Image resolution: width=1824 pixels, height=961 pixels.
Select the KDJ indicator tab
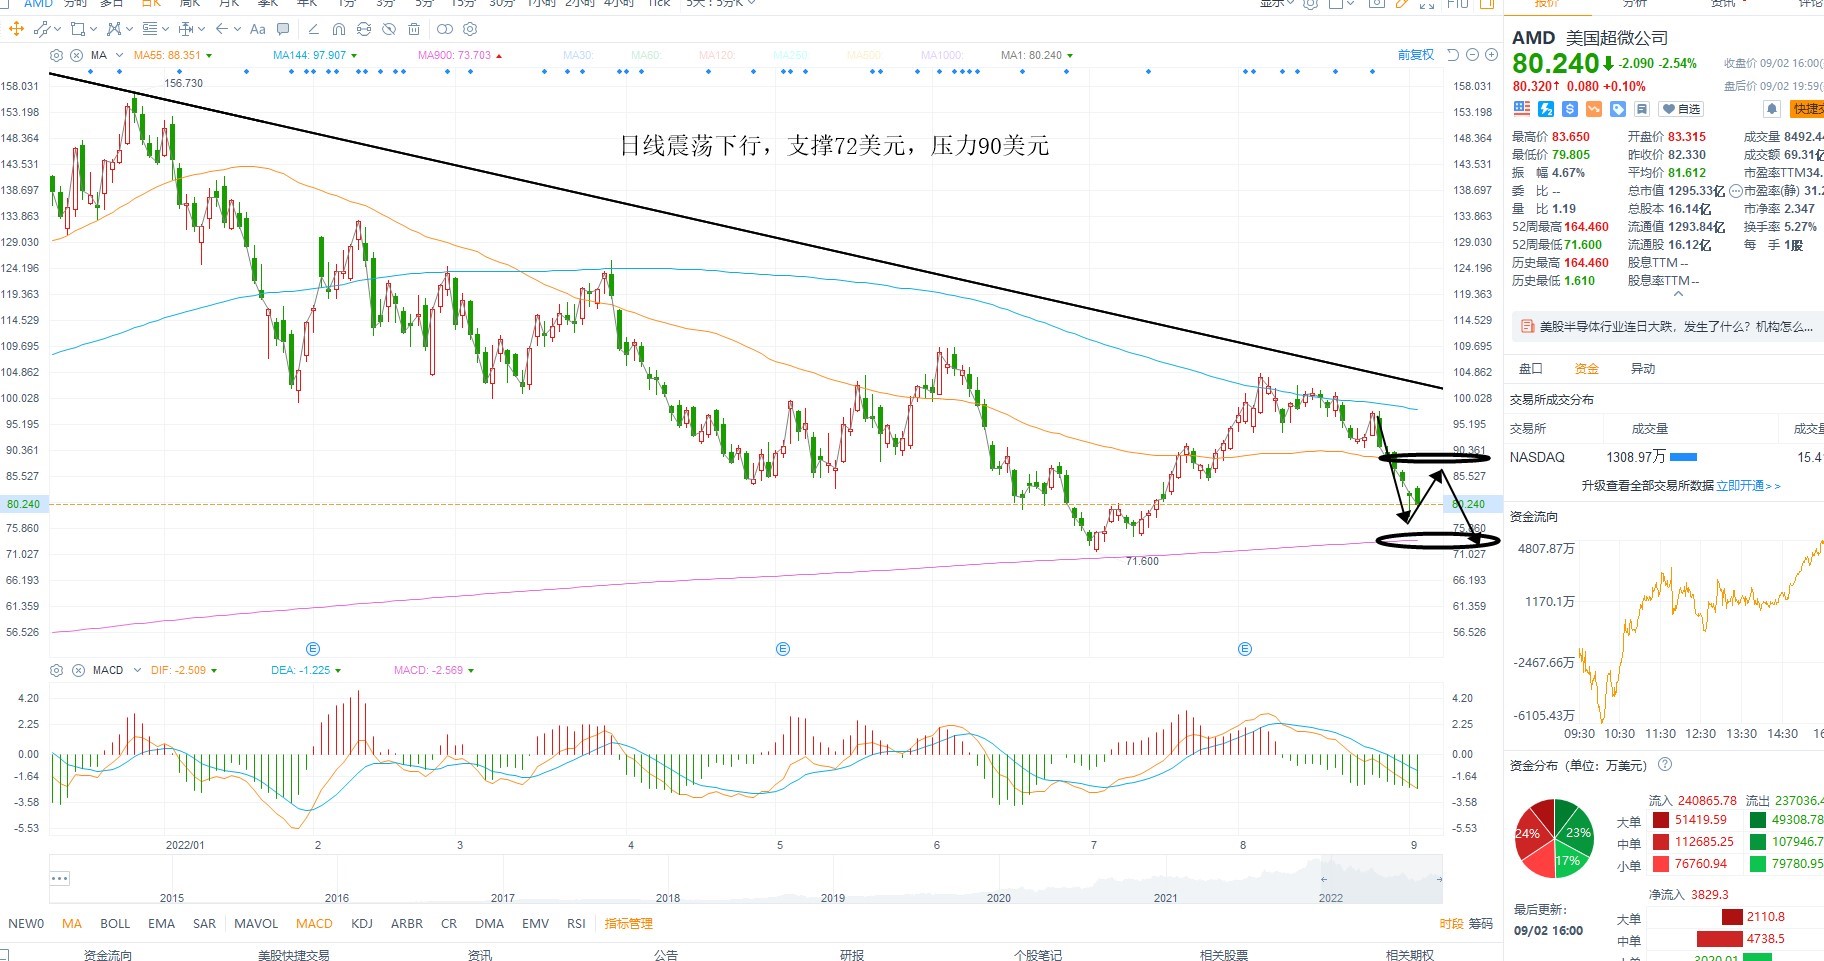[362, 923]
